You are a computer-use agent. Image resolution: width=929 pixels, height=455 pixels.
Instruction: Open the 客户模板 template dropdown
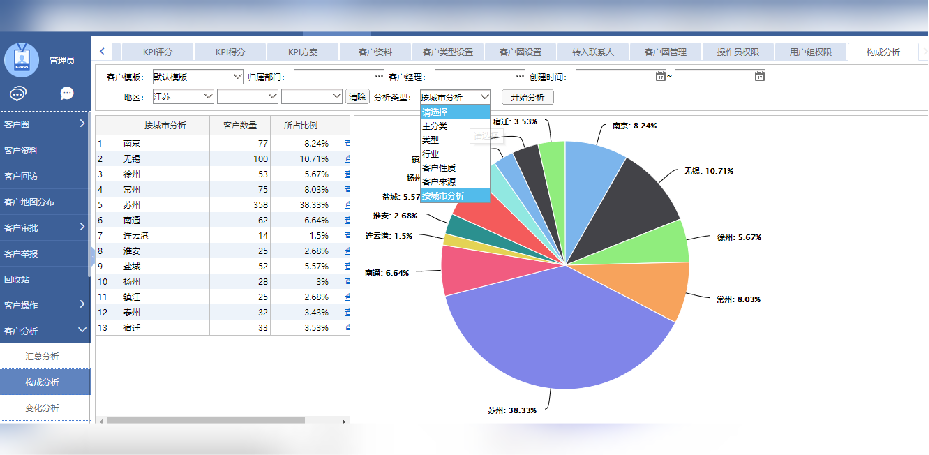pos(236,76)
